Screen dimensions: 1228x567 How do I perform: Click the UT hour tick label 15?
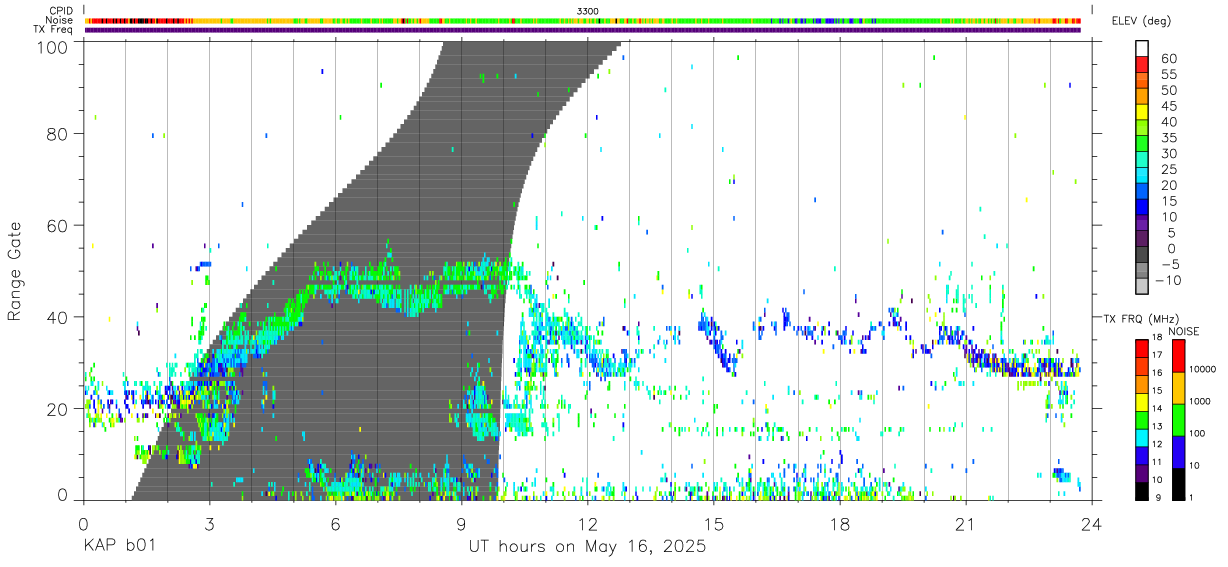pyautogui.click(x=714, y=524)
